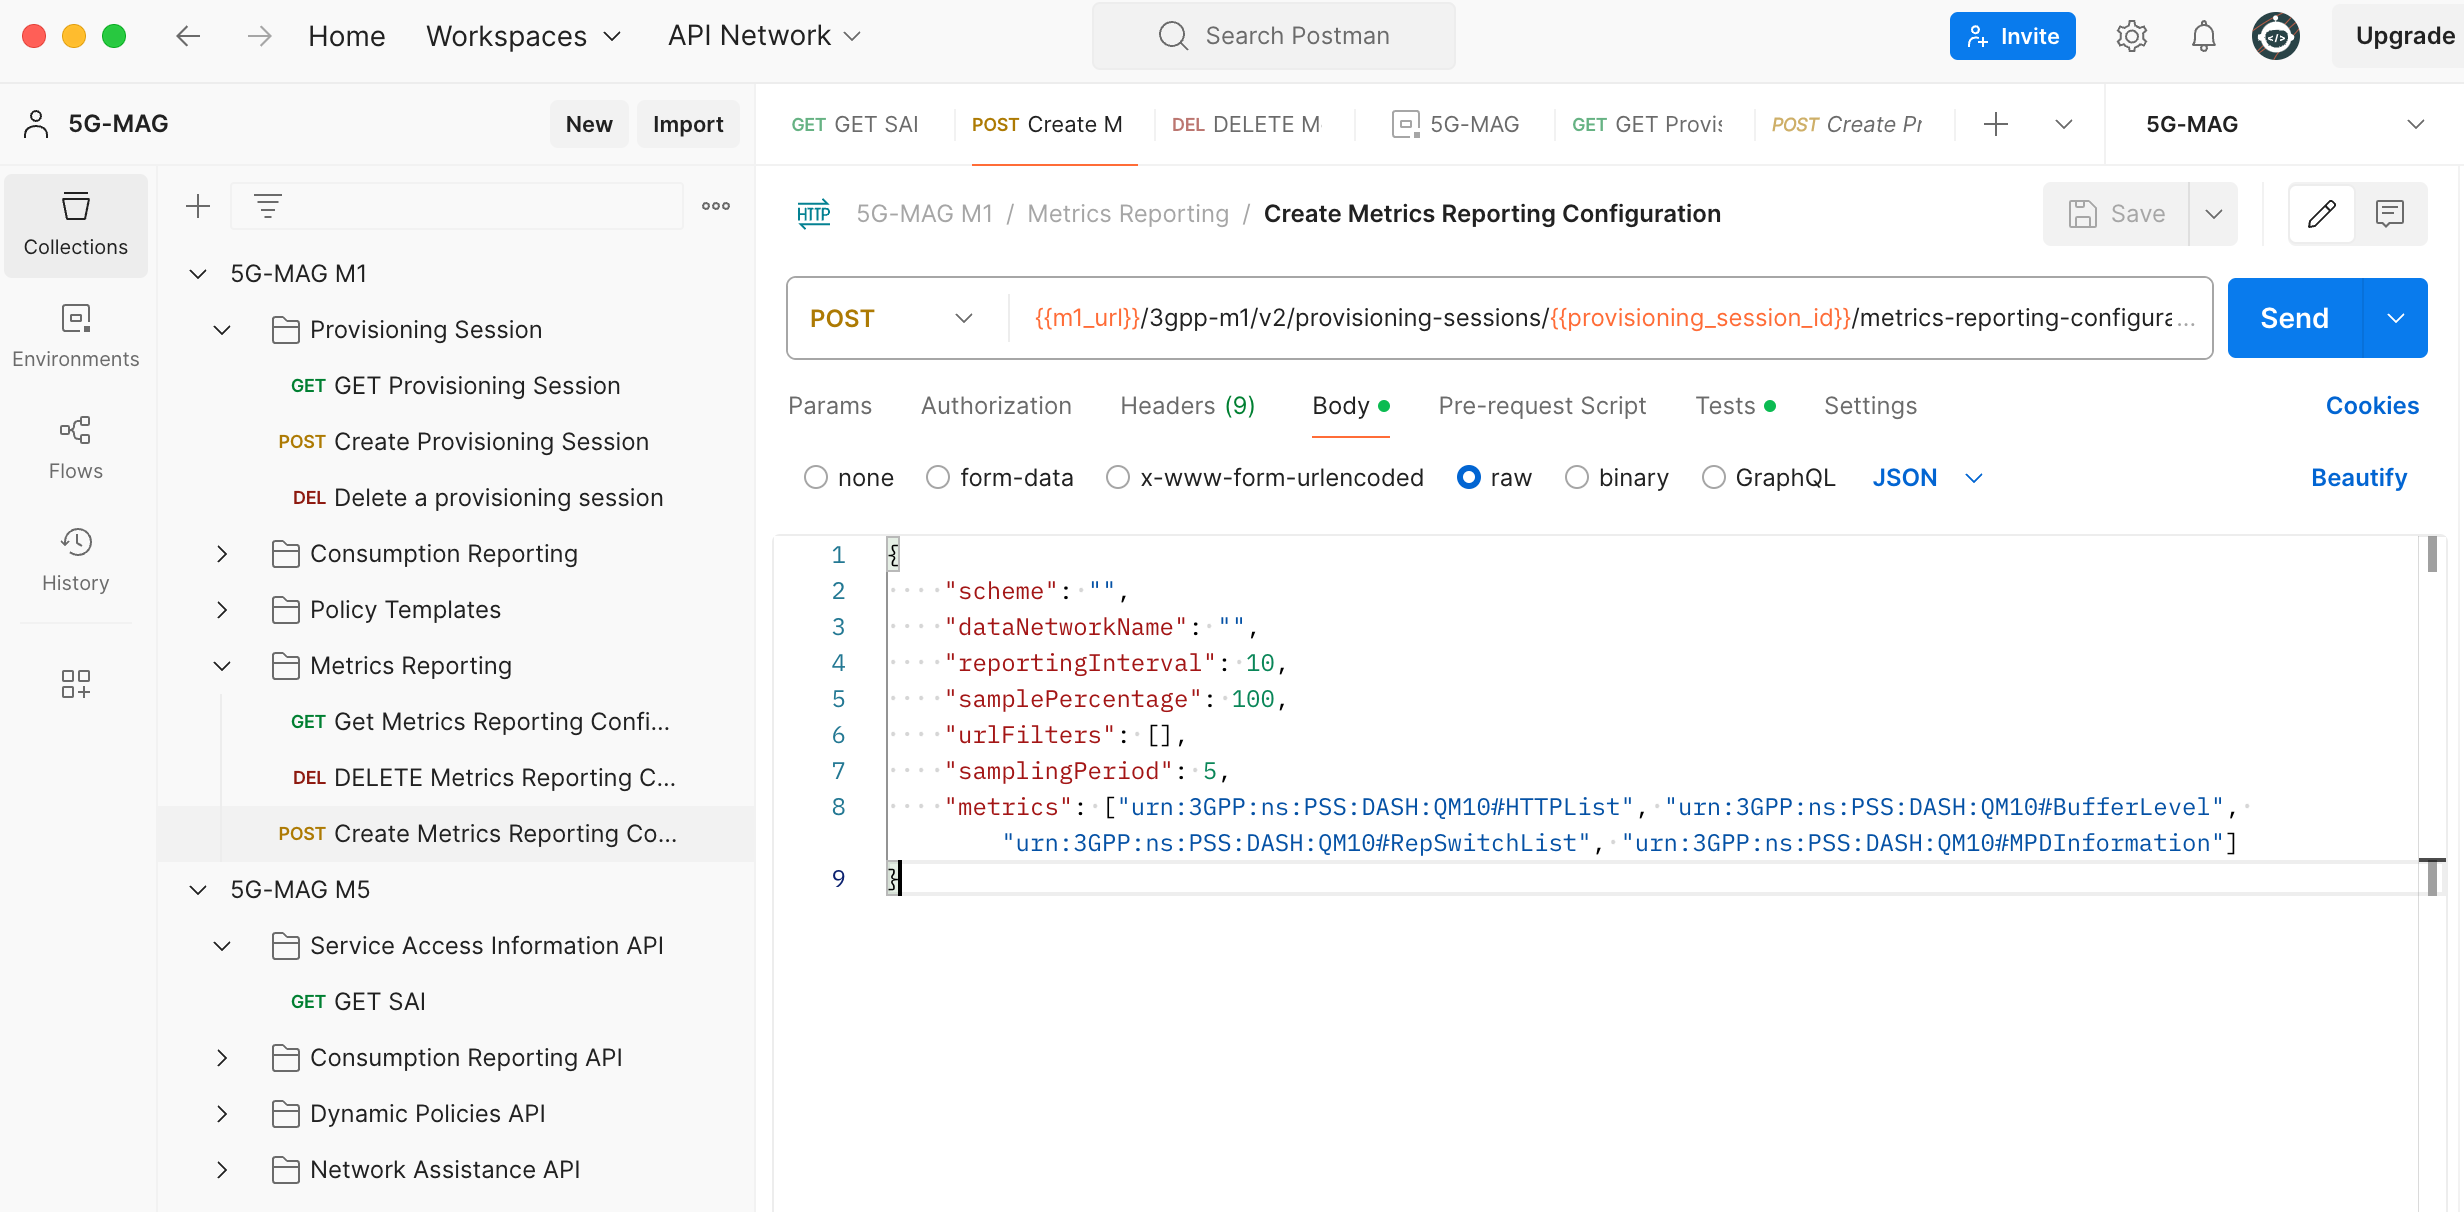This screenshot has height=1212, width=2464.
Task: Select the raw body radio button
Action: tap(1468, 477)
